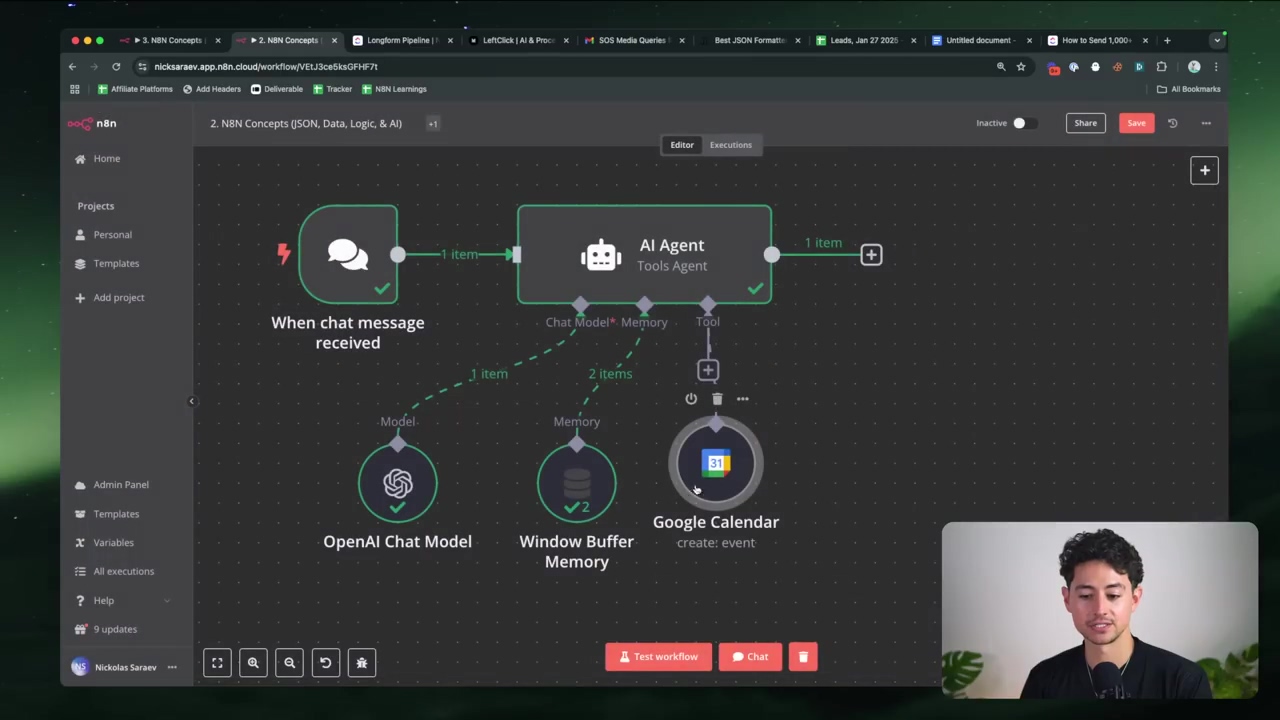Open the OpenAI Chat Model node
This screenshot has height=720, width=1280.
[x=397, y=483]
